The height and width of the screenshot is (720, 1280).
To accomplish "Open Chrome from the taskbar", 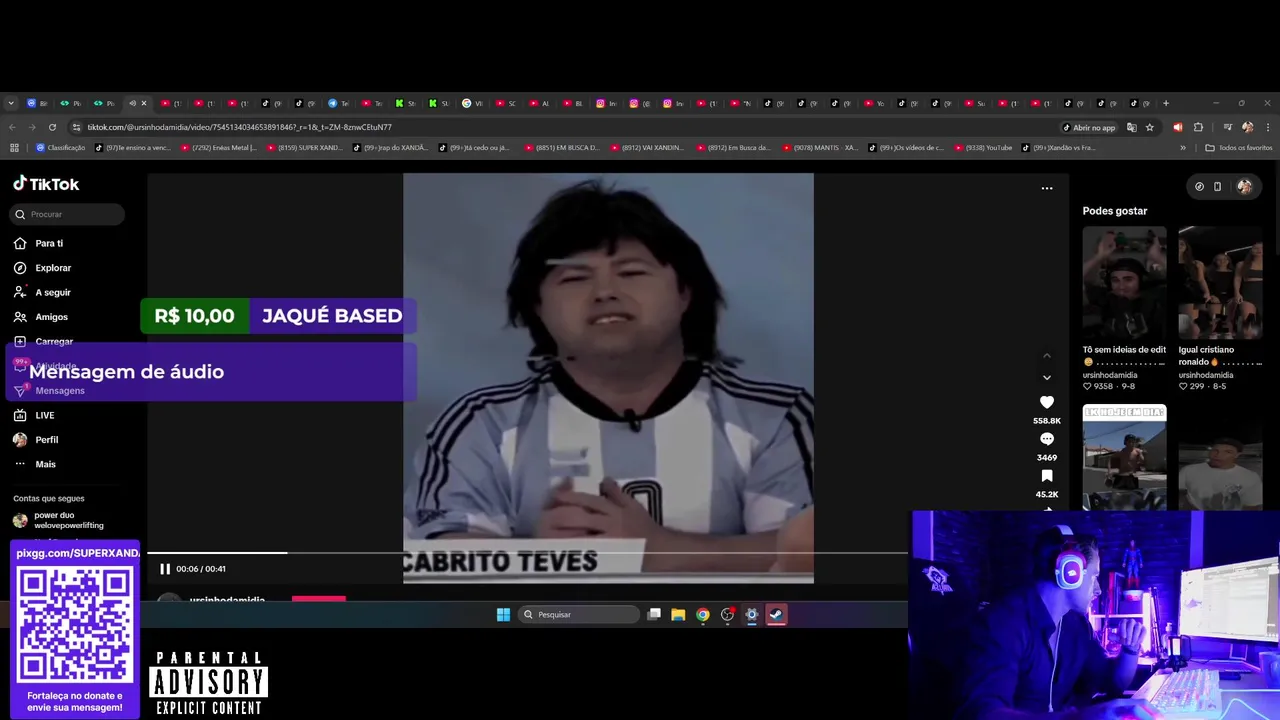I will [703, 614].
